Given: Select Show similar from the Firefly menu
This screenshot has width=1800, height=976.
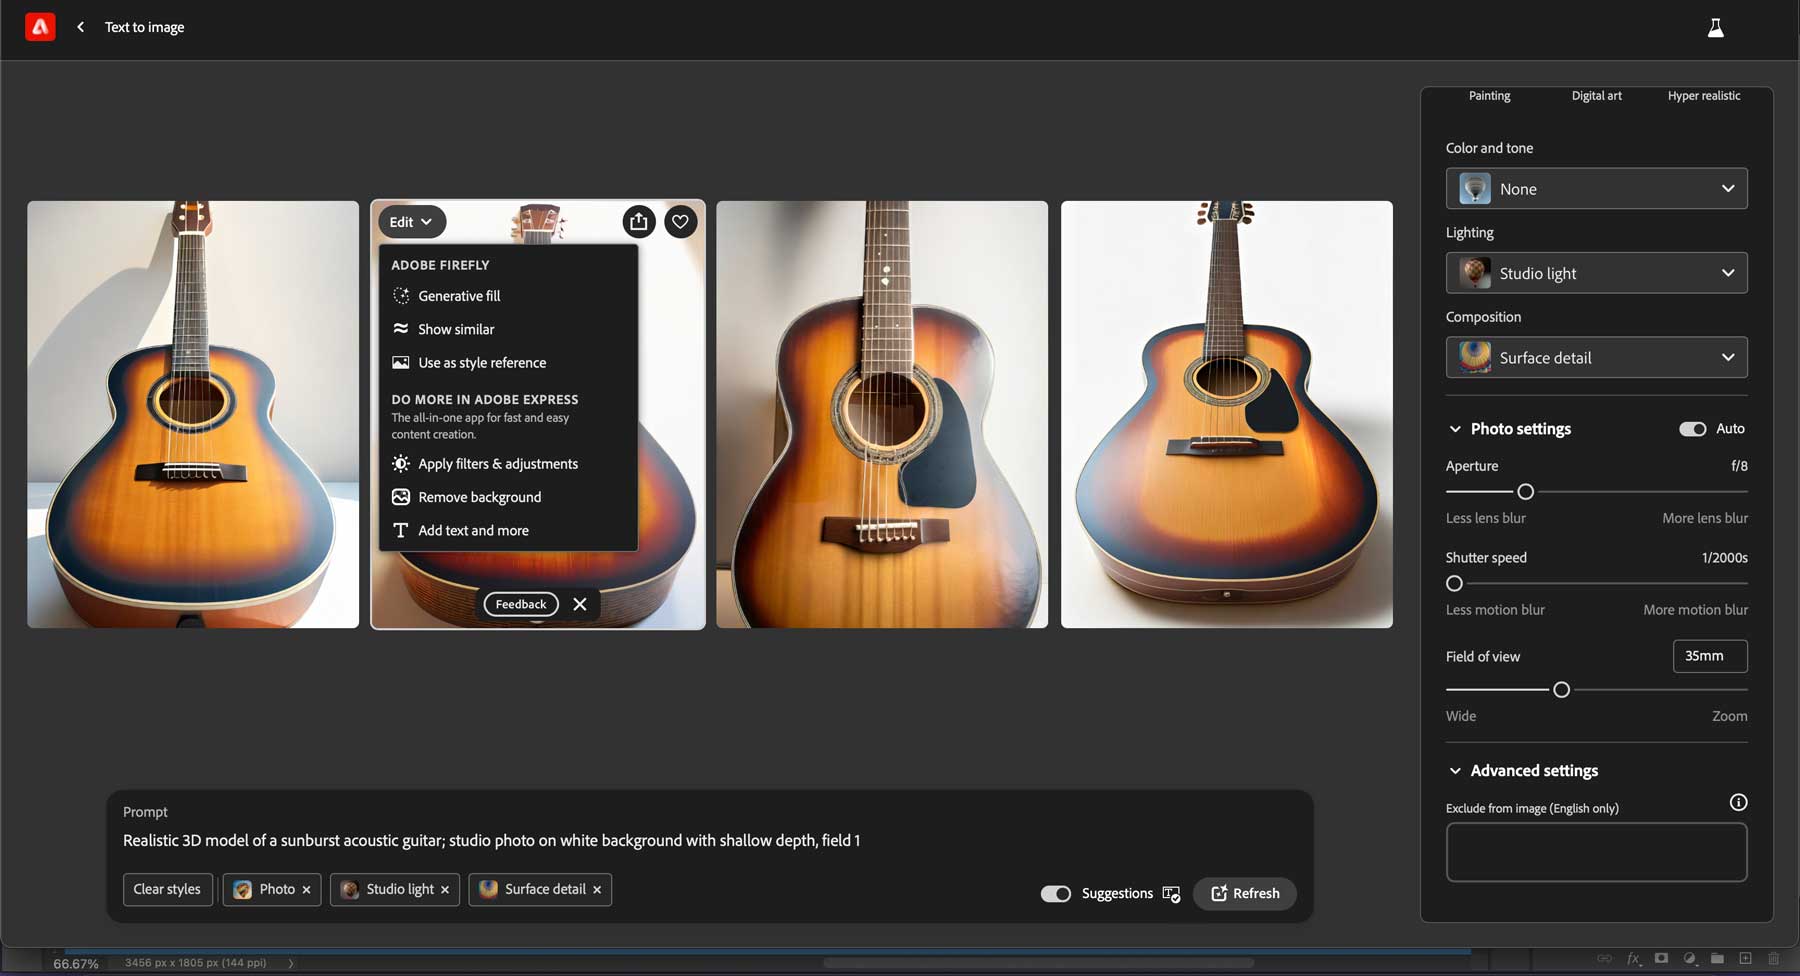Looking at the screenshot, I should tap(400, 328).
